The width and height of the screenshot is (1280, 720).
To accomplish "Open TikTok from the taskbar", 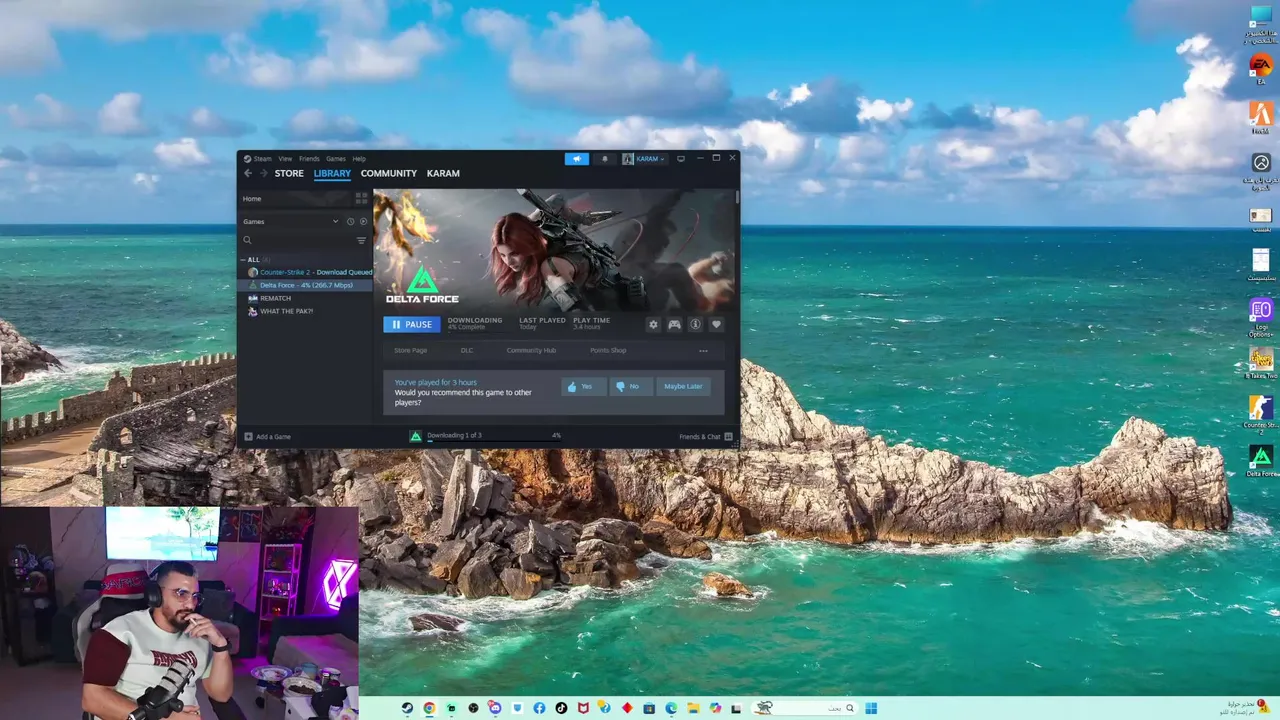I will pyautogui.click(x=561, y=708).
